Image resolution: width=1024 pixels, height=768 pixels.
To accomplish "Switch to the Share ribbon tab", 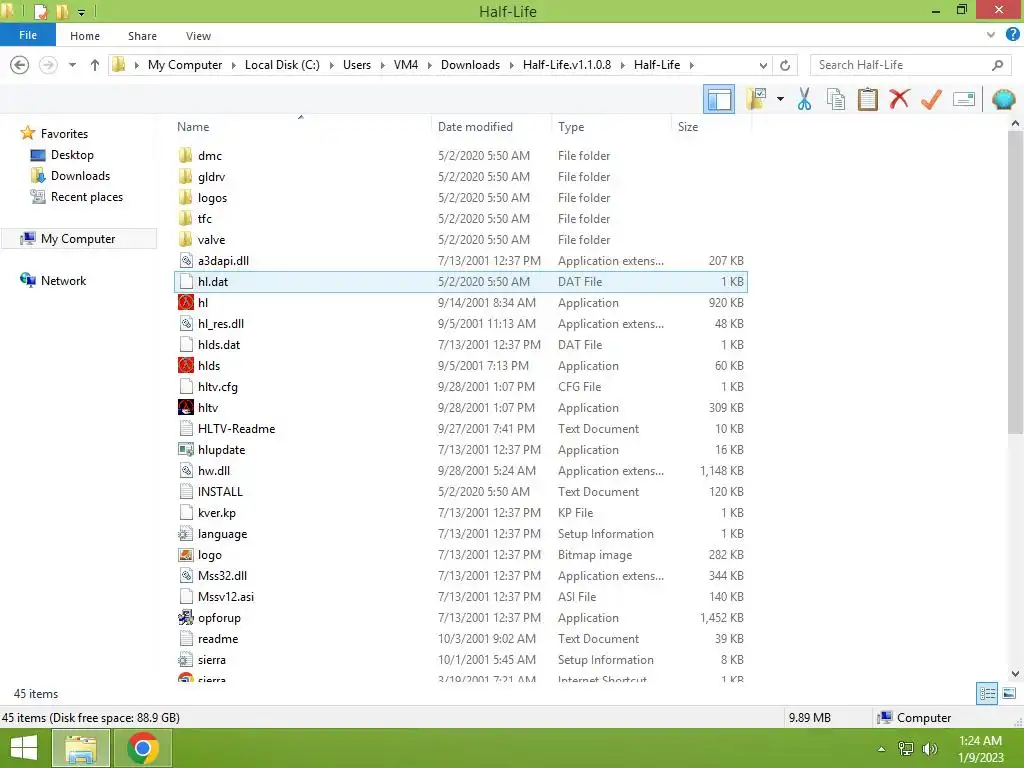I will pyautogui.click(x=142, y=36).
